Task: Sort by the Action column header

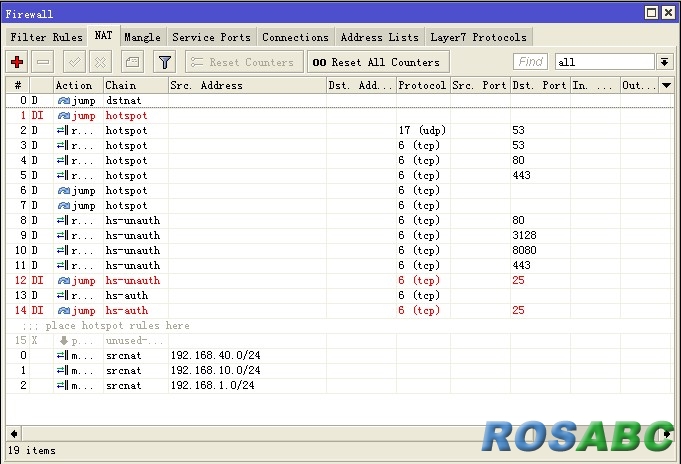Action: [78, 85]
